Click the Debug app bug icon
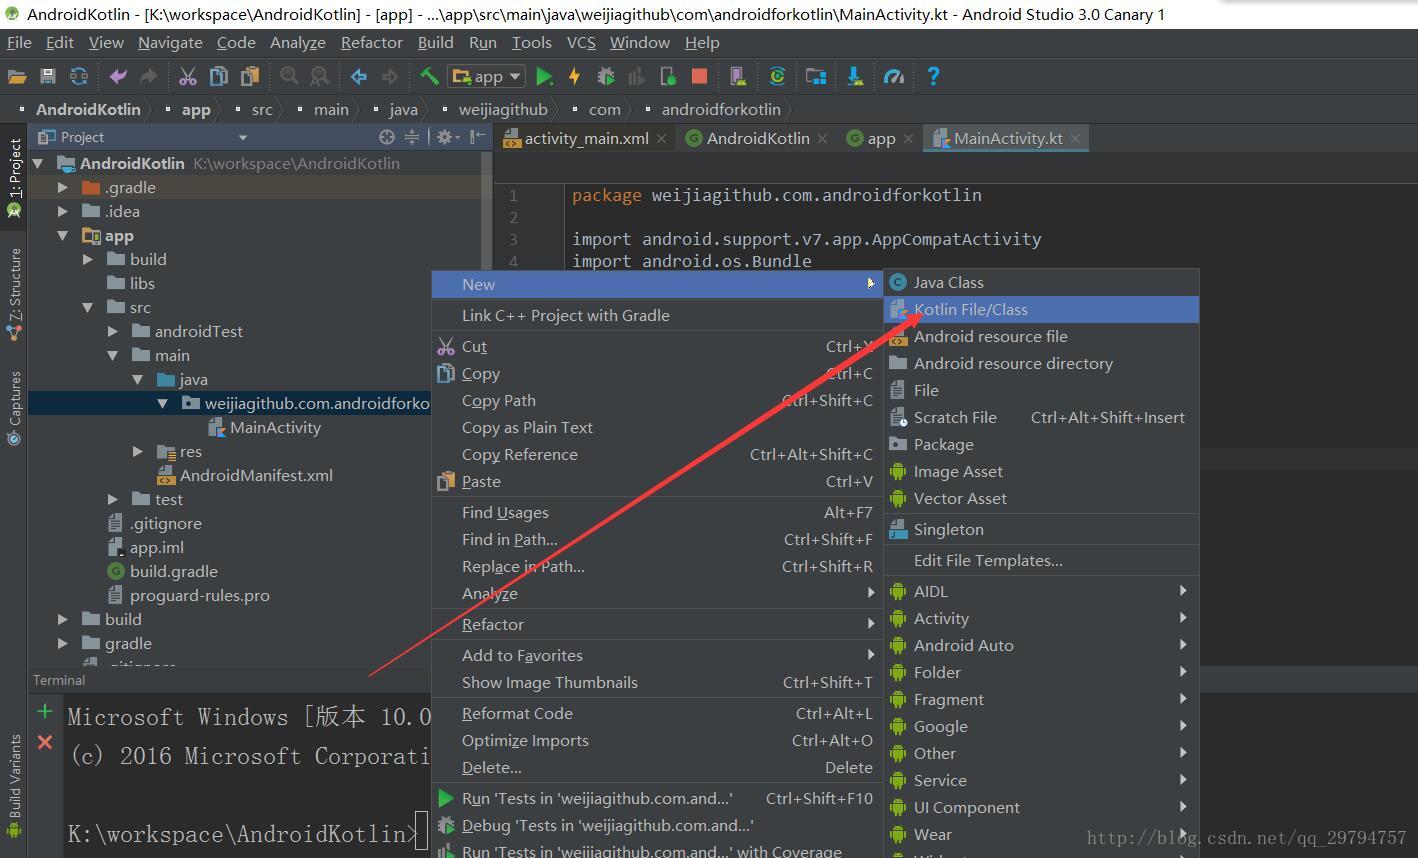 [x=605, y=76]
